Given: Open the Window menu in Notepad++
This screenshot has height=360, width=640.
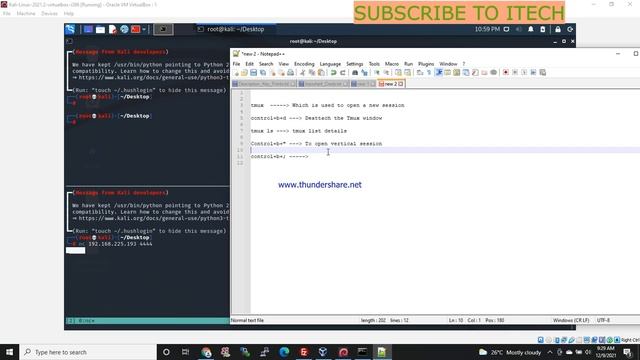Looking at the screenshot, I should 448,64.
